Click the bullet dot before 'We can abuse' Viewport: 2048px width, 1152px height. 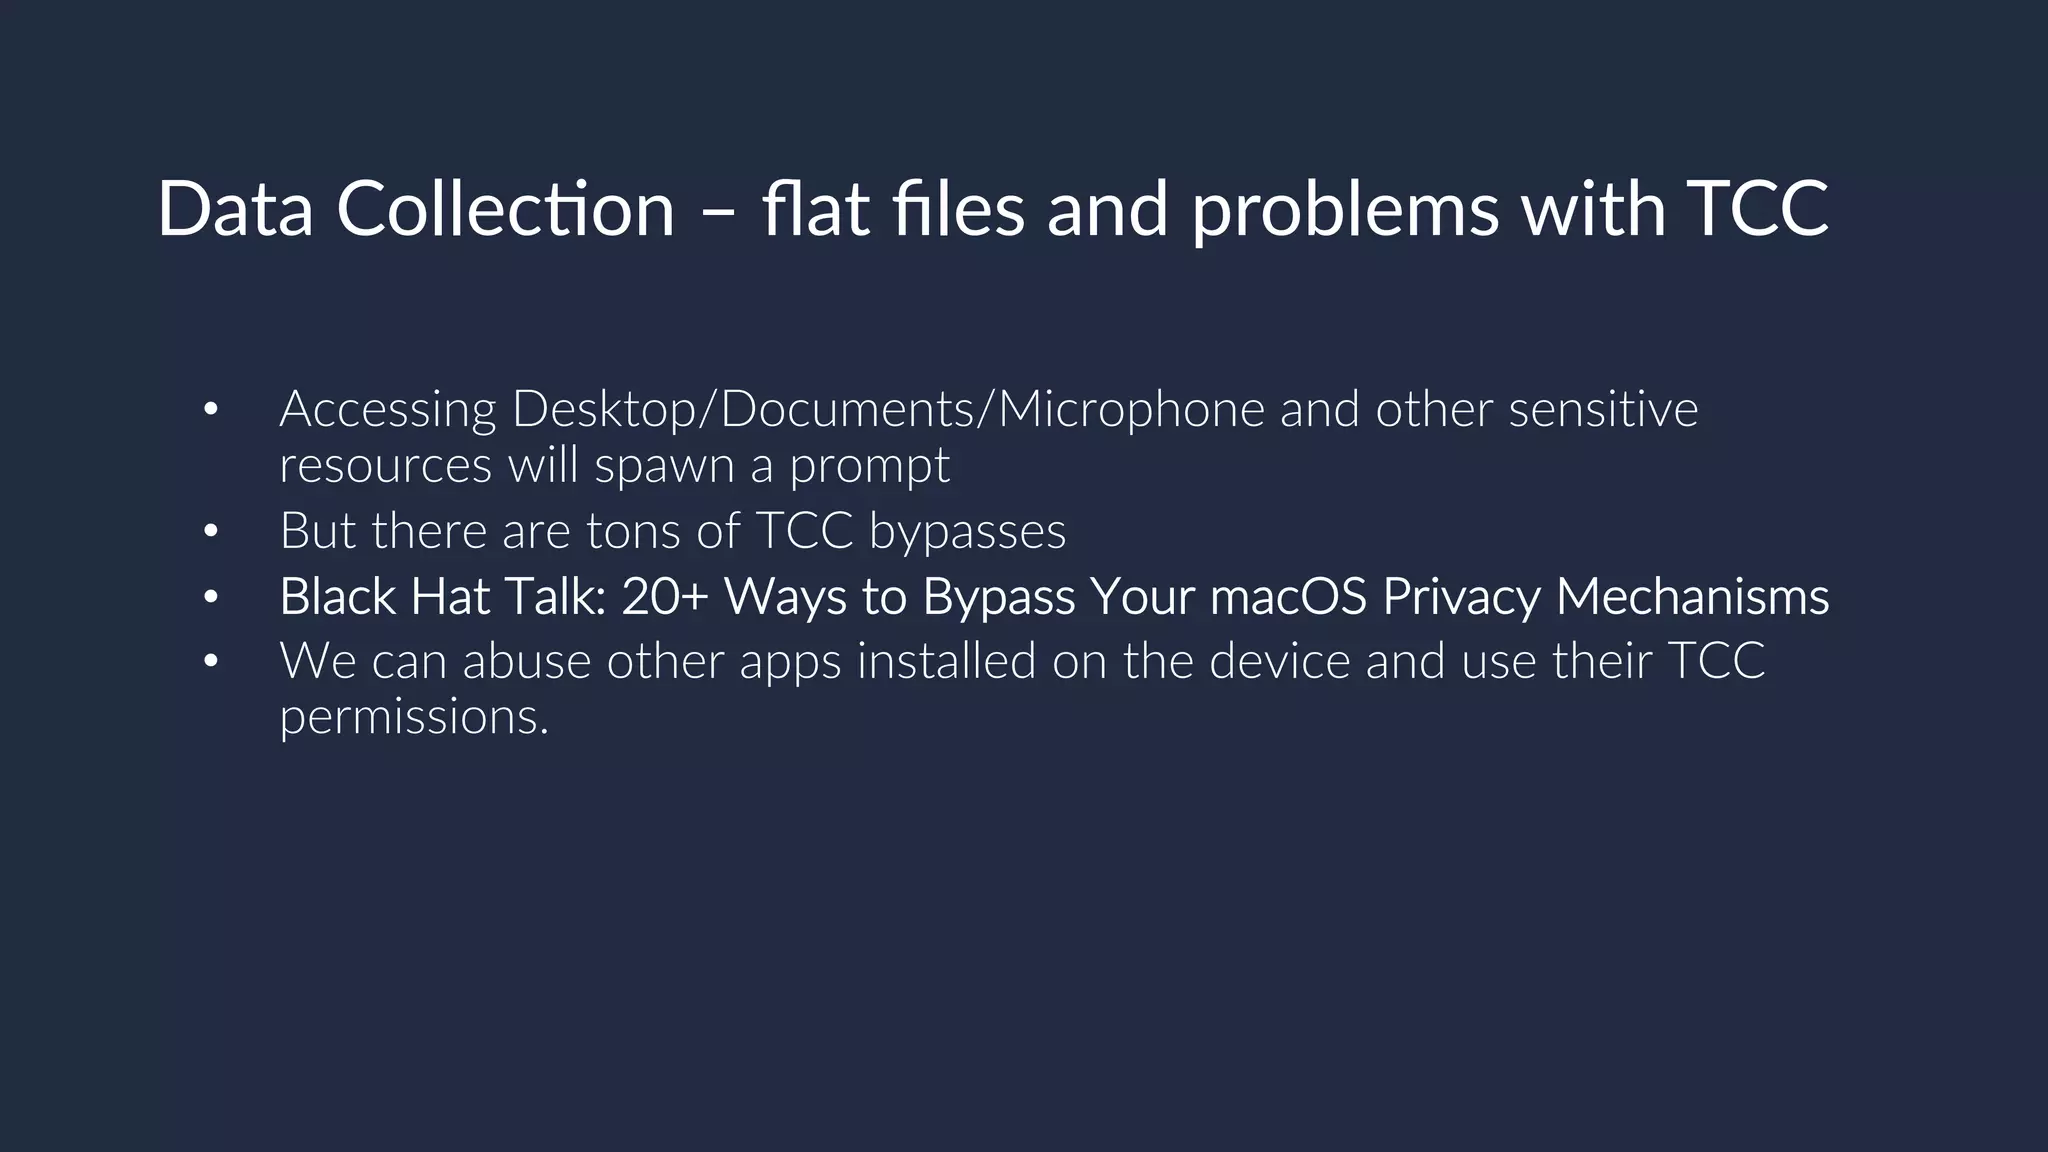coord(210,661)
